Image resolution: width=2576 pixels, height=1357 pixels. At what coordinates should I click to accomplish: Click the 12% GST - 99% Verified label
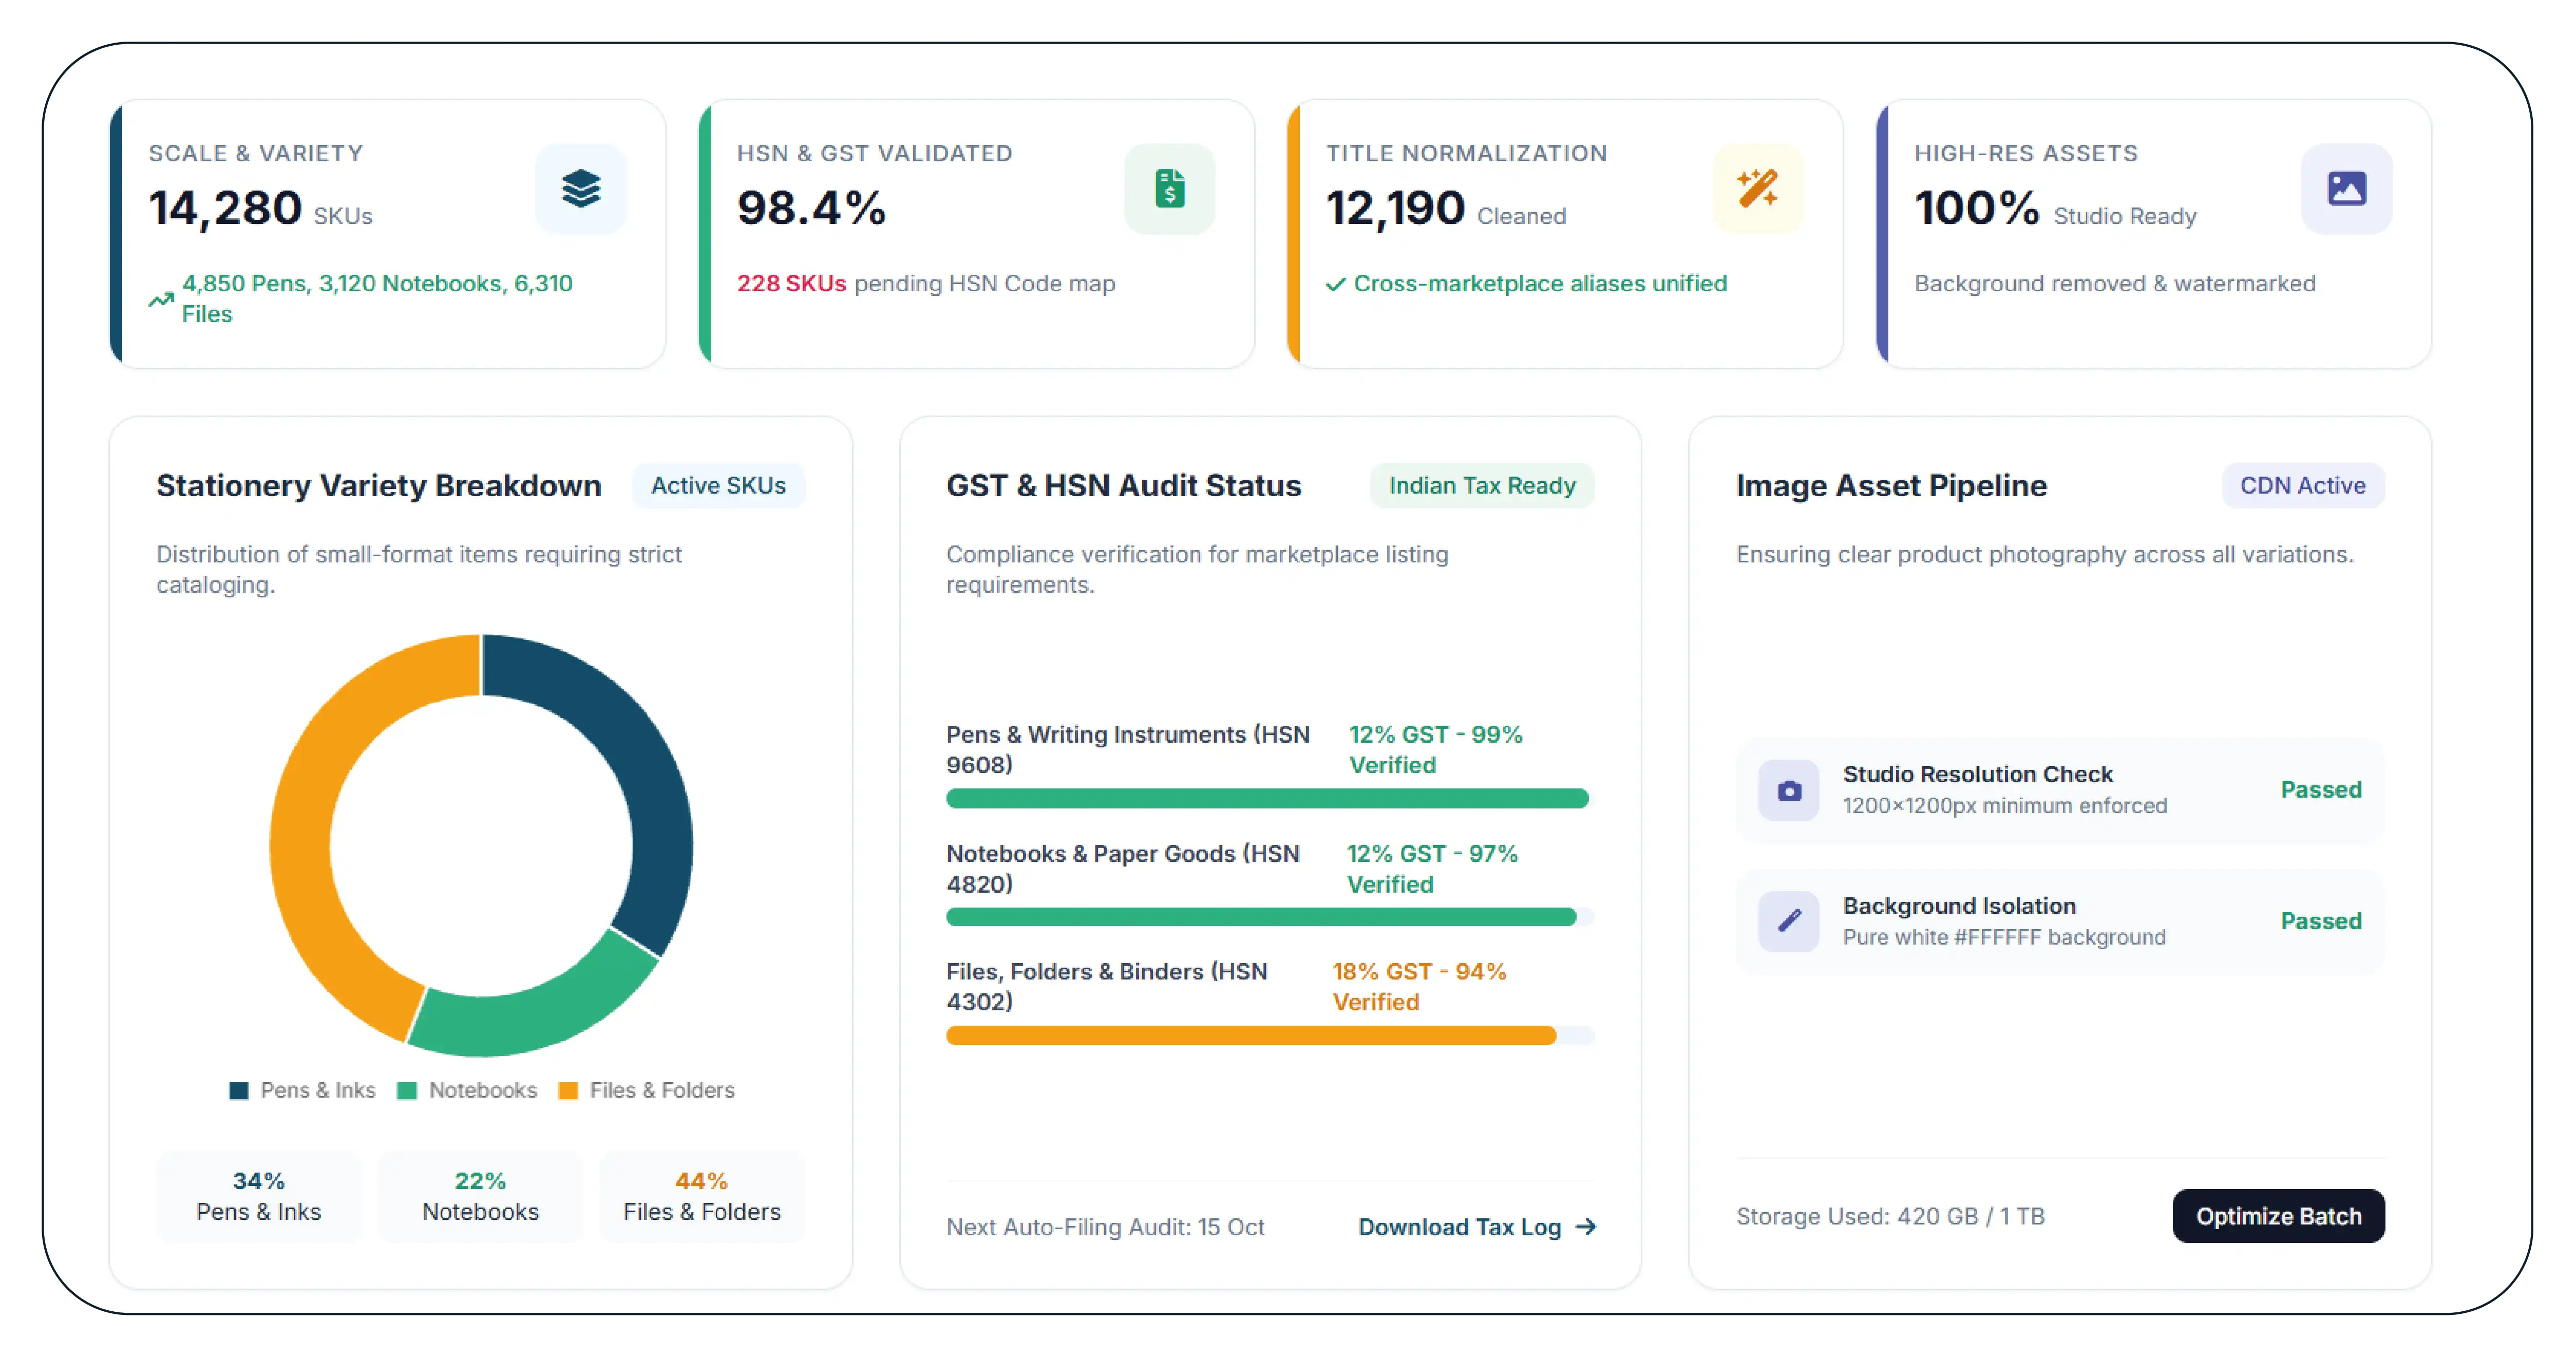pyautogui.click(x=1435, y=750)
